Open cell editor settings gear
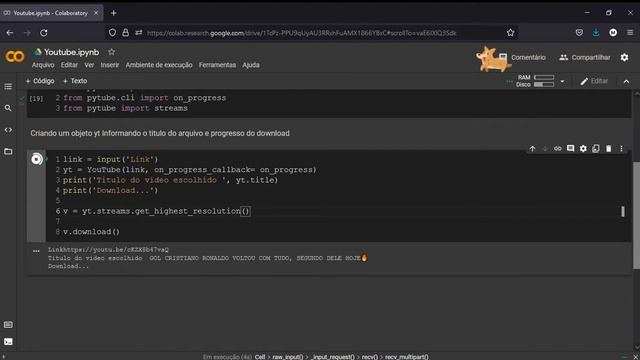Image resolution: width=640 pixels, height=360 pixels. click(x=583, y=149)
